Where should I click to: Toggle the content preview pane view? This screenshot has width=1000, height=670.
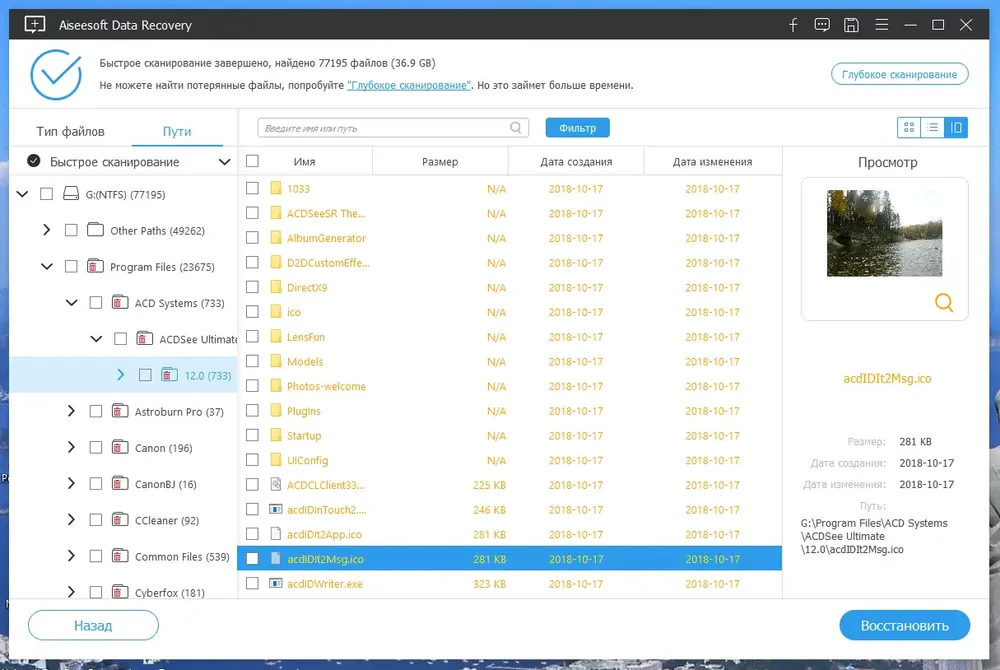pos(956,127)
